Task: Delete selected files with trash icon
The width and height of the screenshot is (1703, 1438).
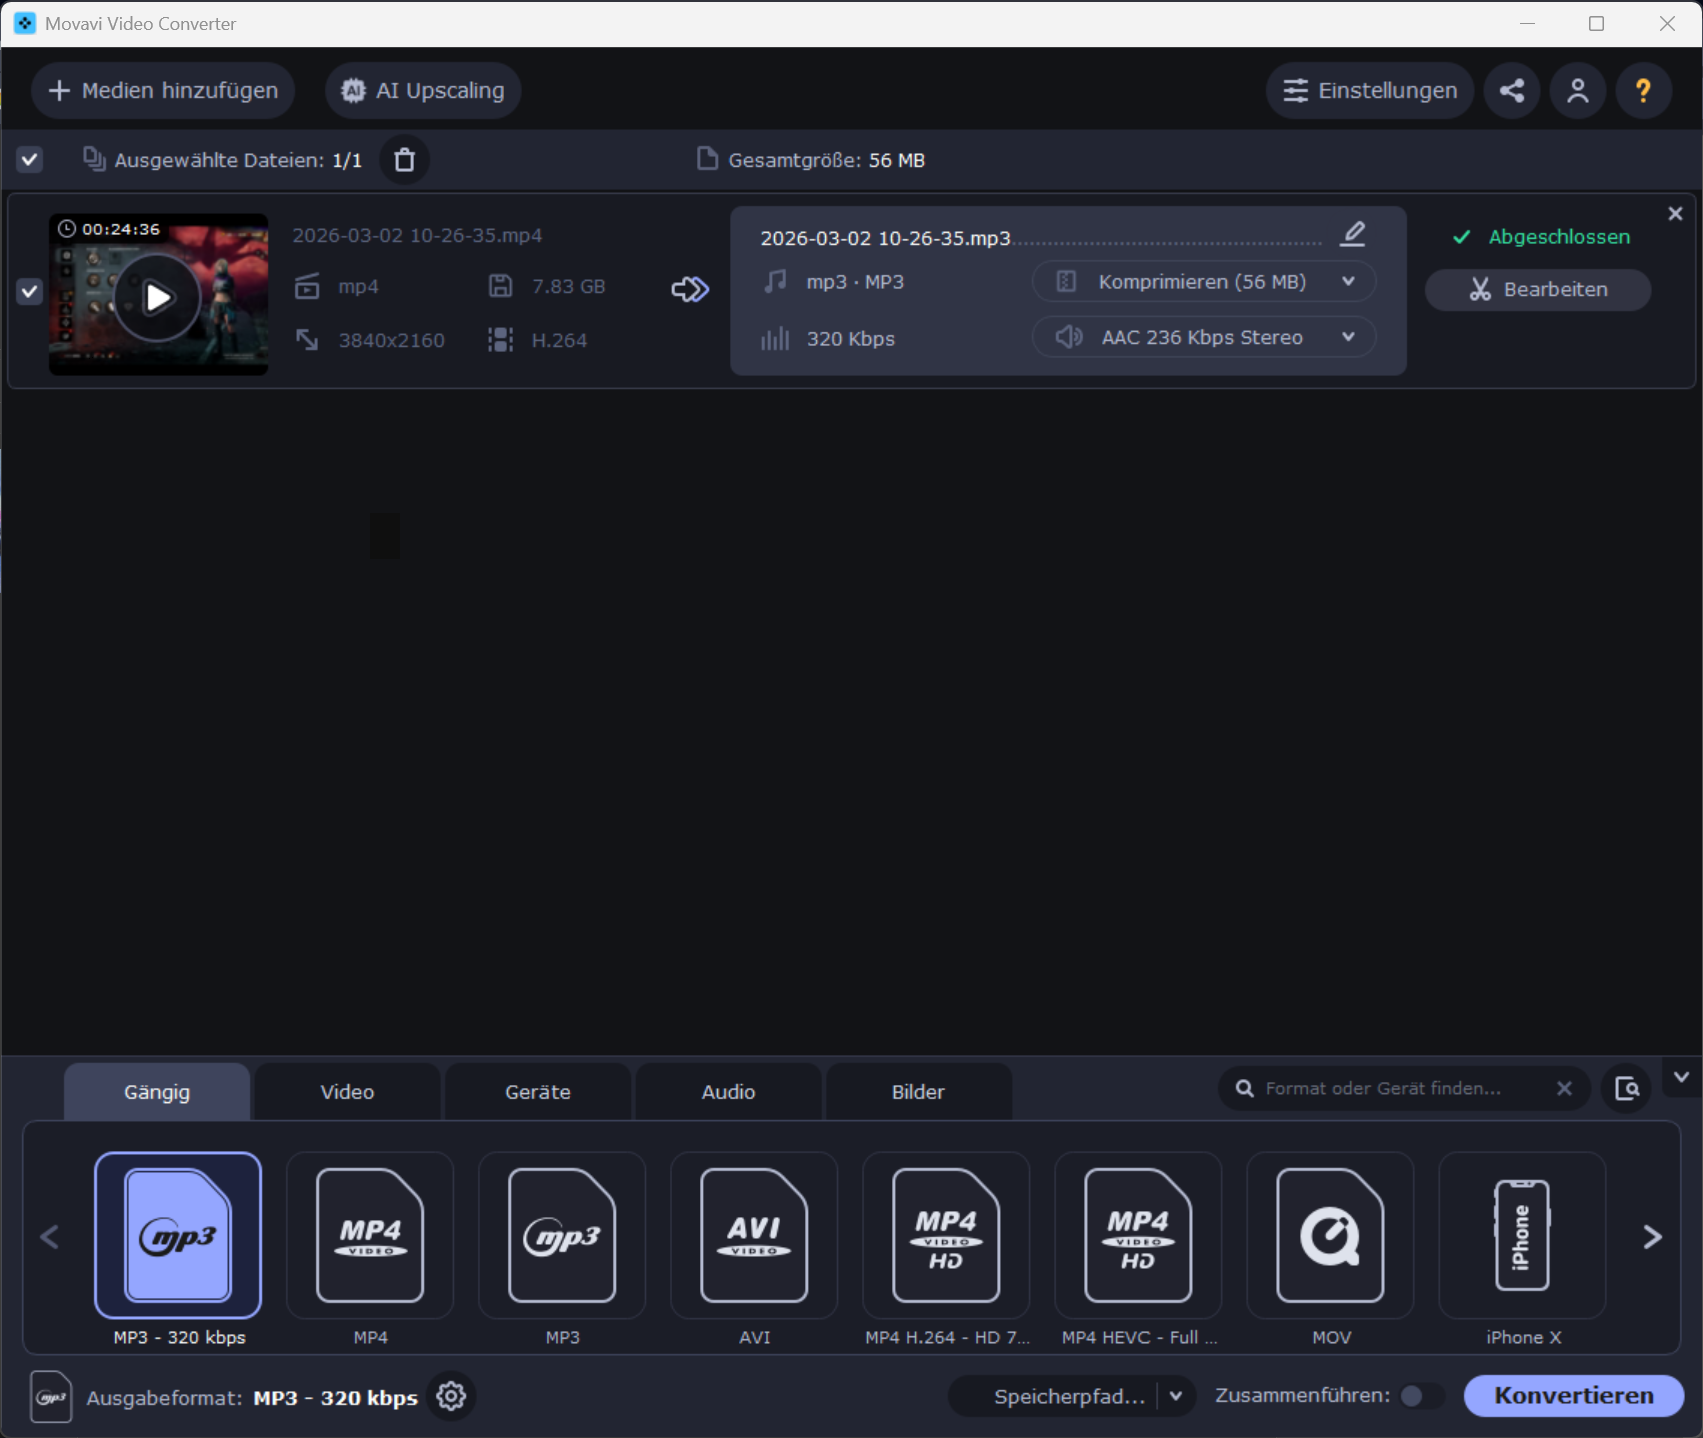Action: coord(404,160)
